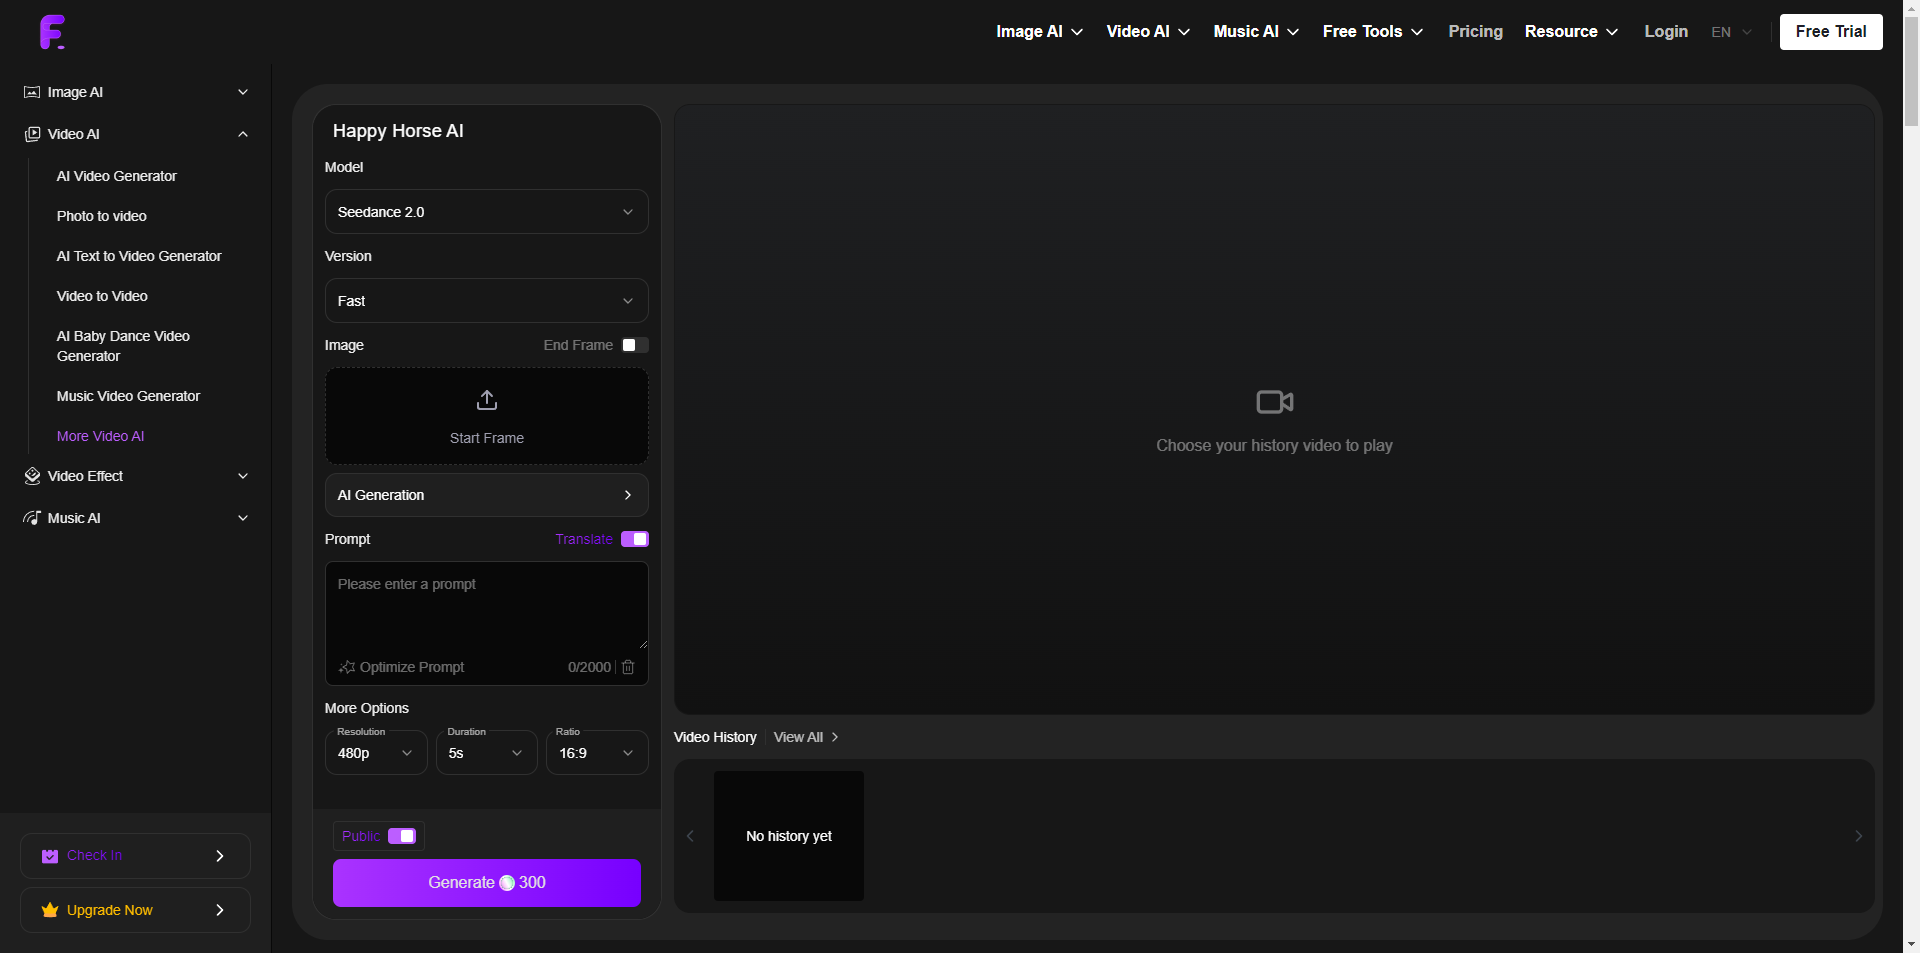The image size is (1920, 953).
Task: Expand the Video Effect sidebar section
Action: [x=136, y=476]
